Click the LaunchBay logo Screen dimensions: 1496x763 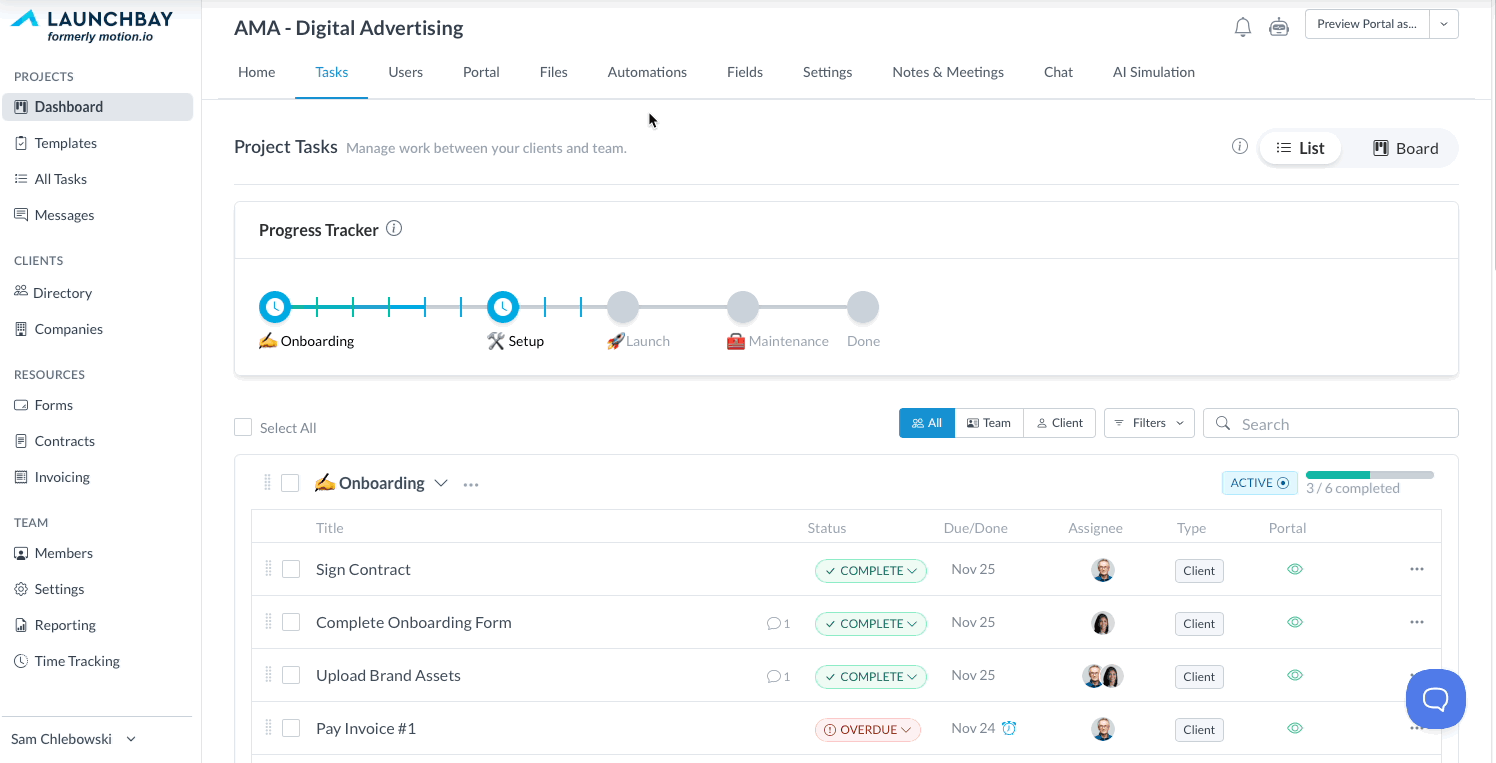tap(92, 25)
